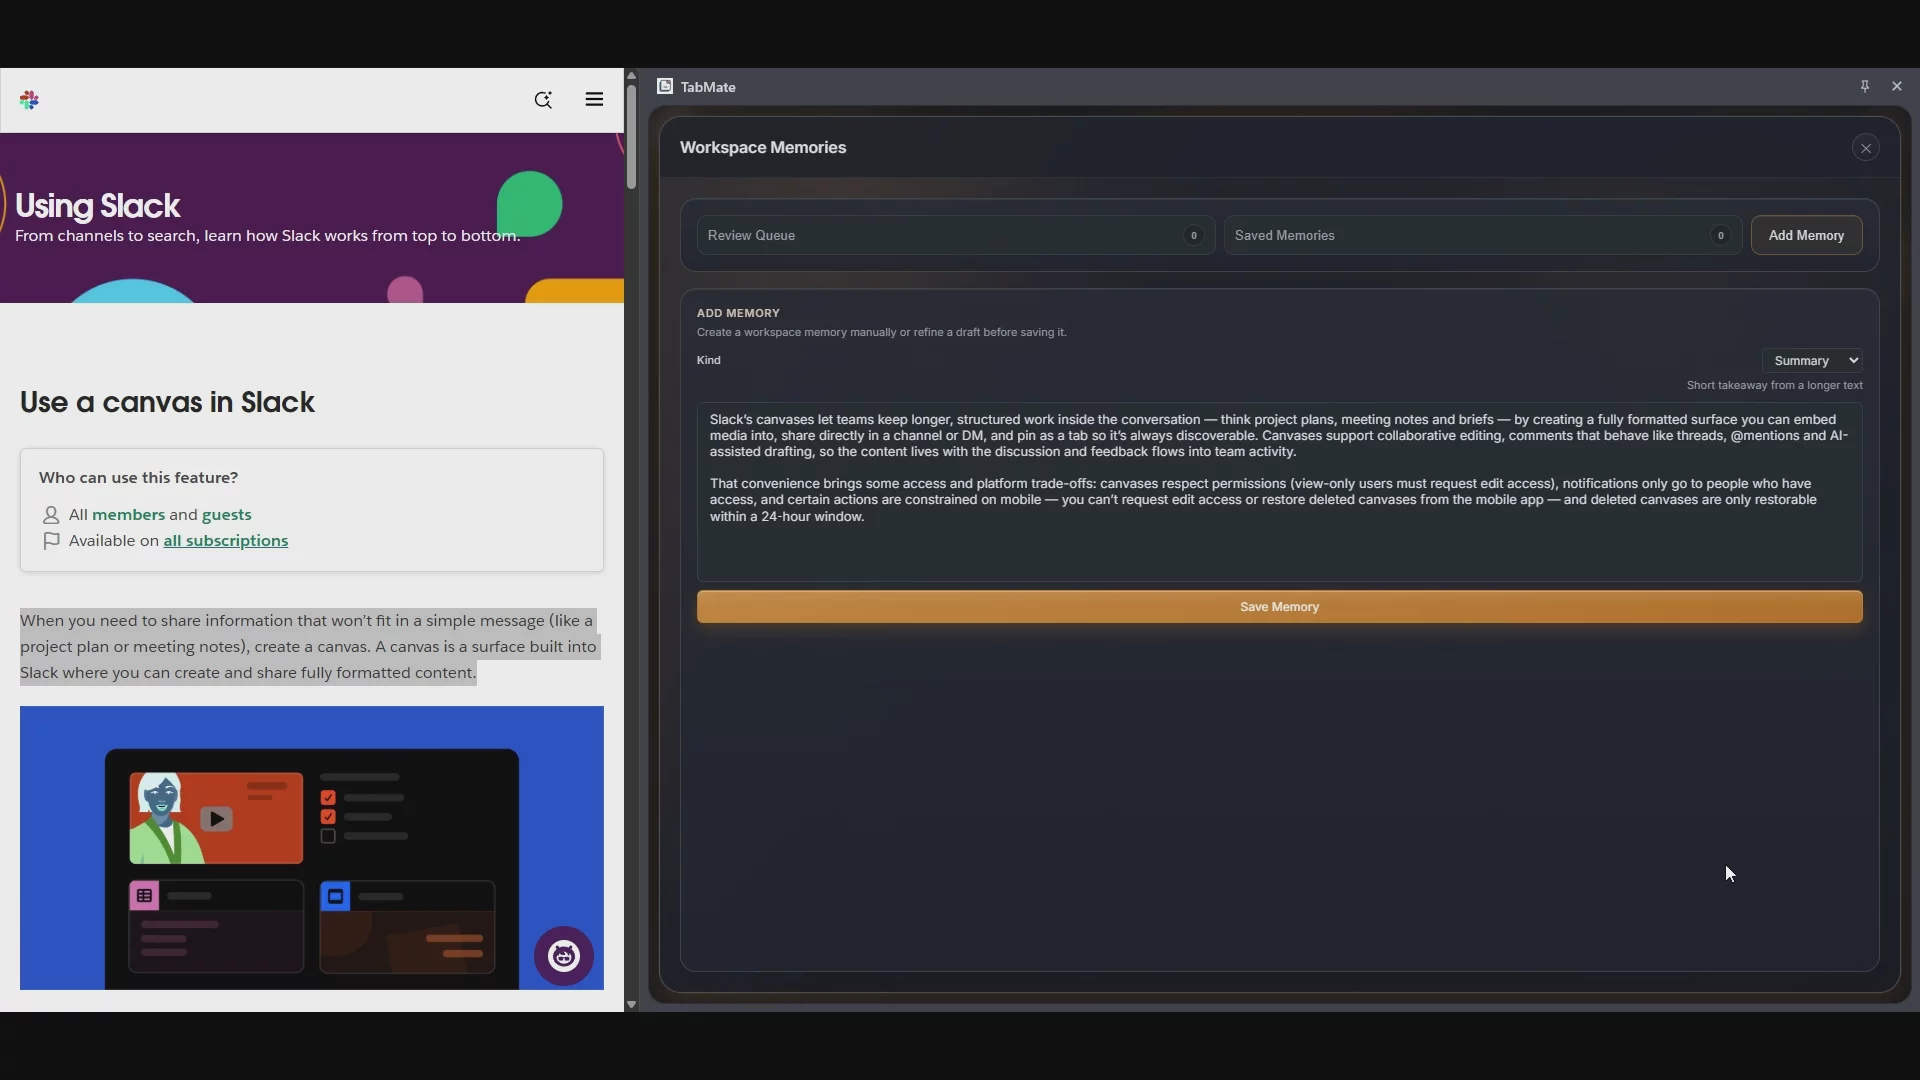
Task: Click the highlighted canvas intro paragraph
Action: tap(309, 647)
